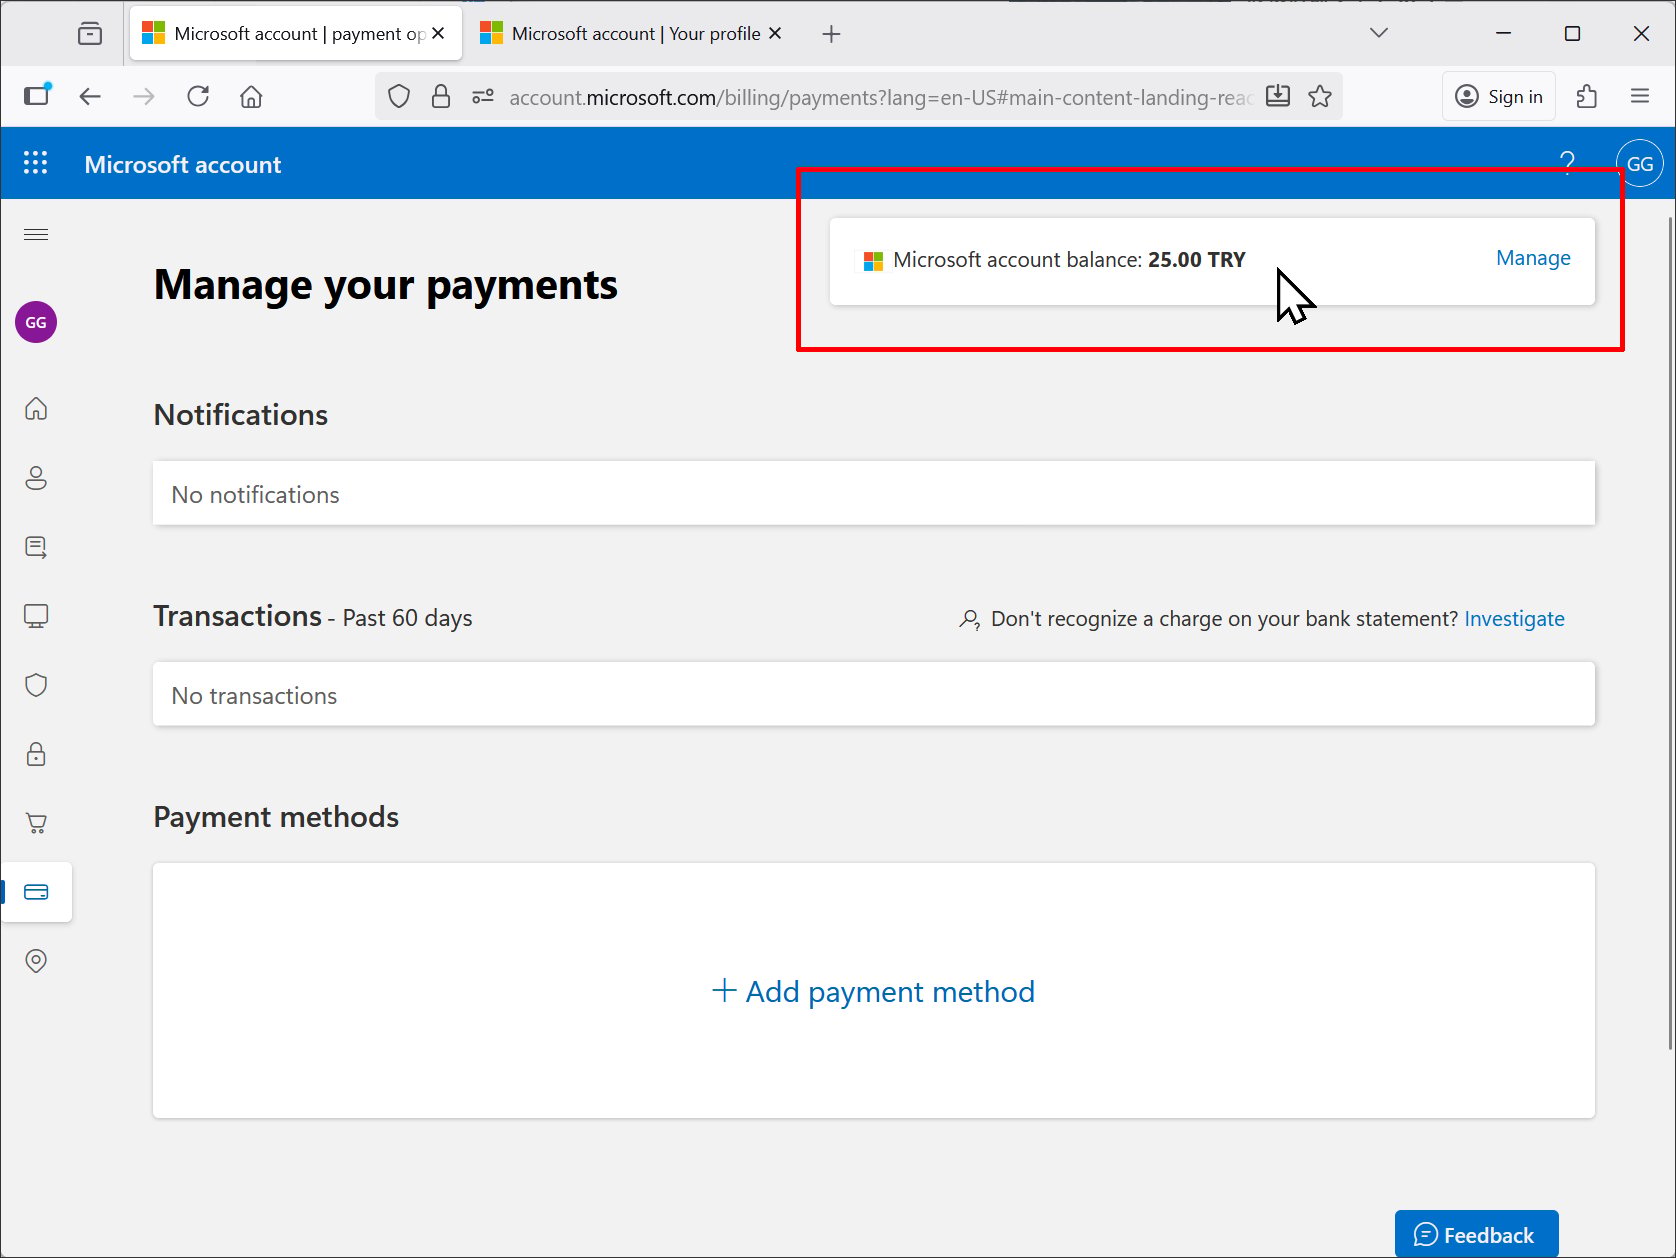Open the Your info person icon
The width and height of the screenshot is (1676, 1258).
tap(36, 478)
